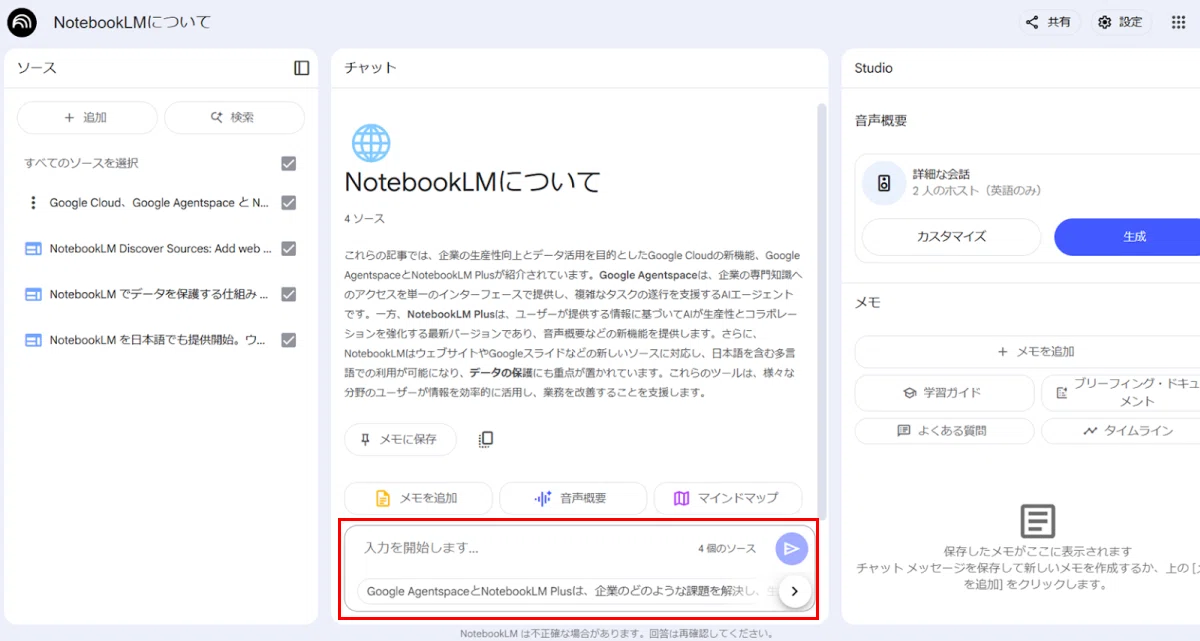
Task: Click the 音声概要 chip in chat
Action: click(573, 498)
